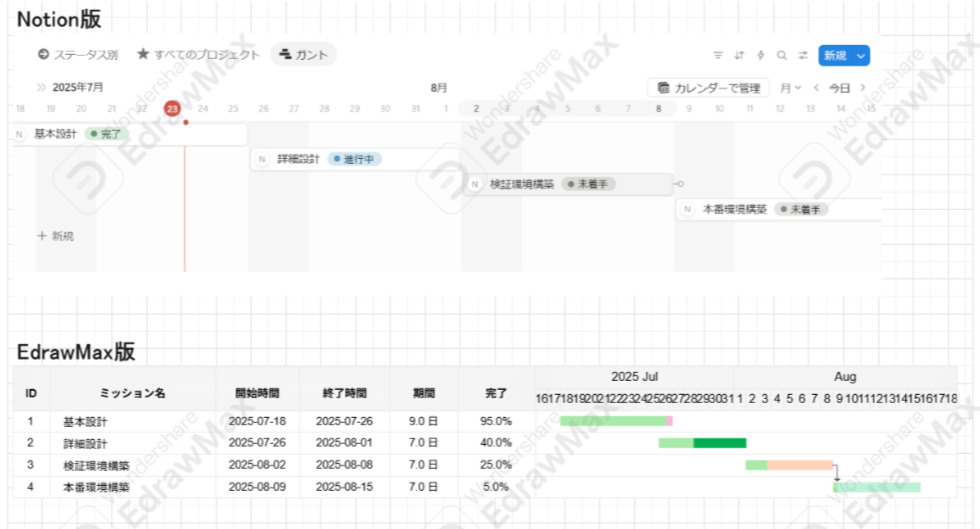The width and height of the screenshot is (980, 529).
Task: Click the end date 2025-08-15
Action: coord(344,486)
